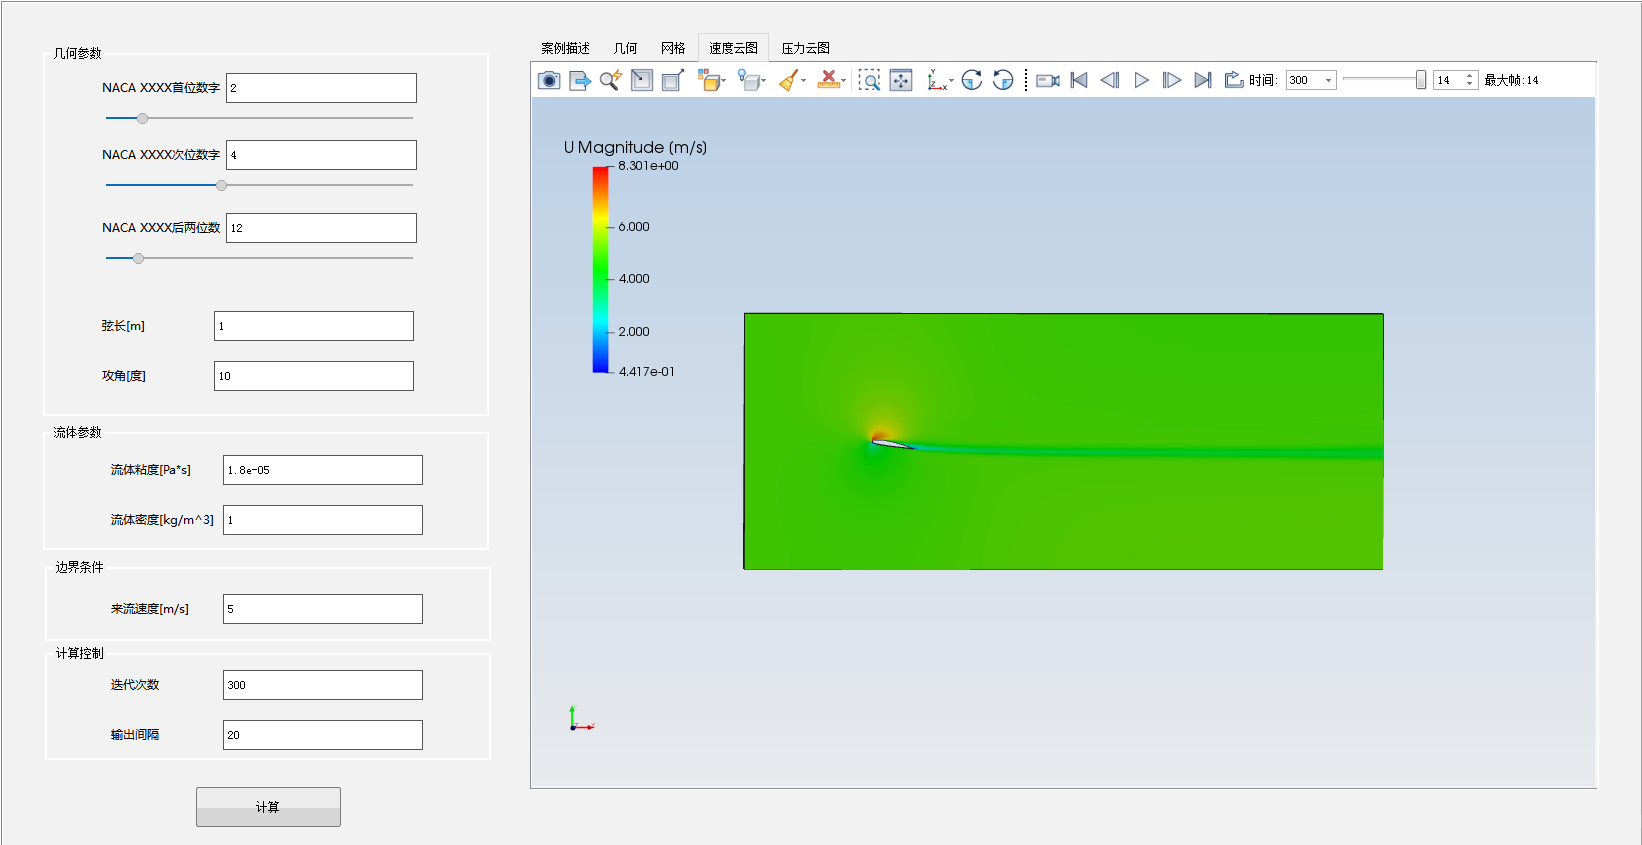The height and width of the screenshot is (845, 1642).
Task: Open the 网格 tab
Action: point(673,48)
